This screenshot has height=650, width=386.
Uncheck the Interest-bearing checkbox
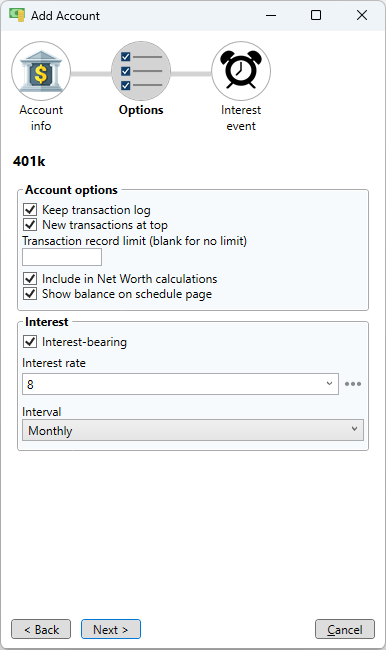pyautogui.click(x=30, y=342)
